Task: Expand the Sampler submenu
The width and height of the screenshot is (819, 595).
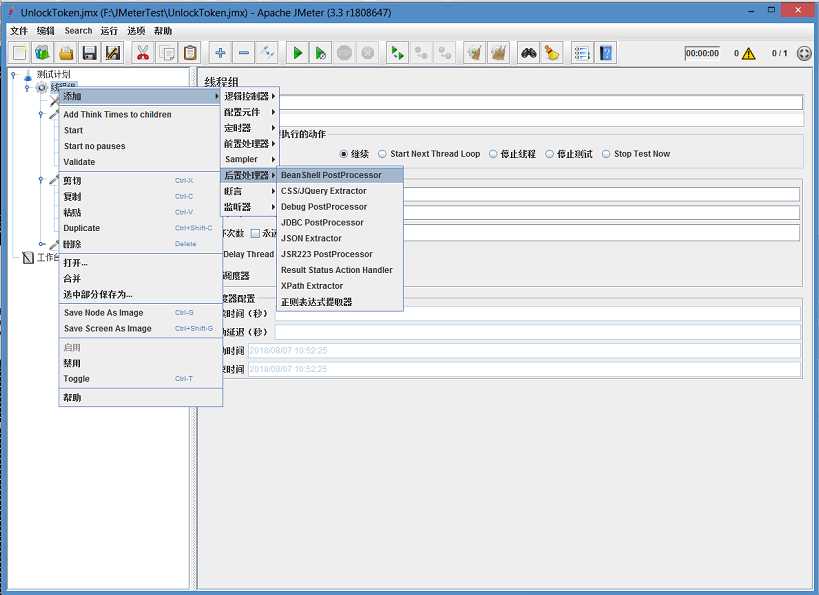Action: (x=249, y=159)
